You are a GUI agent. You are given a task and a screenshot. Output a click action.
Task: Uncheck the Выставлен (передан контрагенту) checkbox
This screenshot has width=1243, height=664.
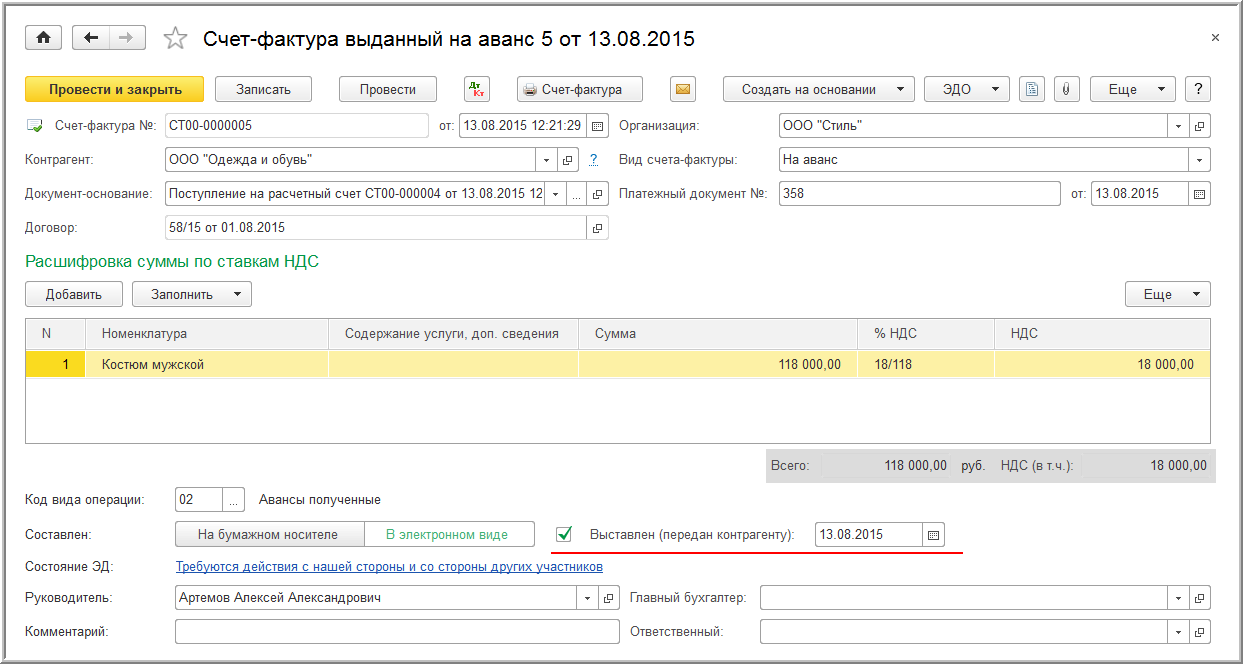click(564, 534)
